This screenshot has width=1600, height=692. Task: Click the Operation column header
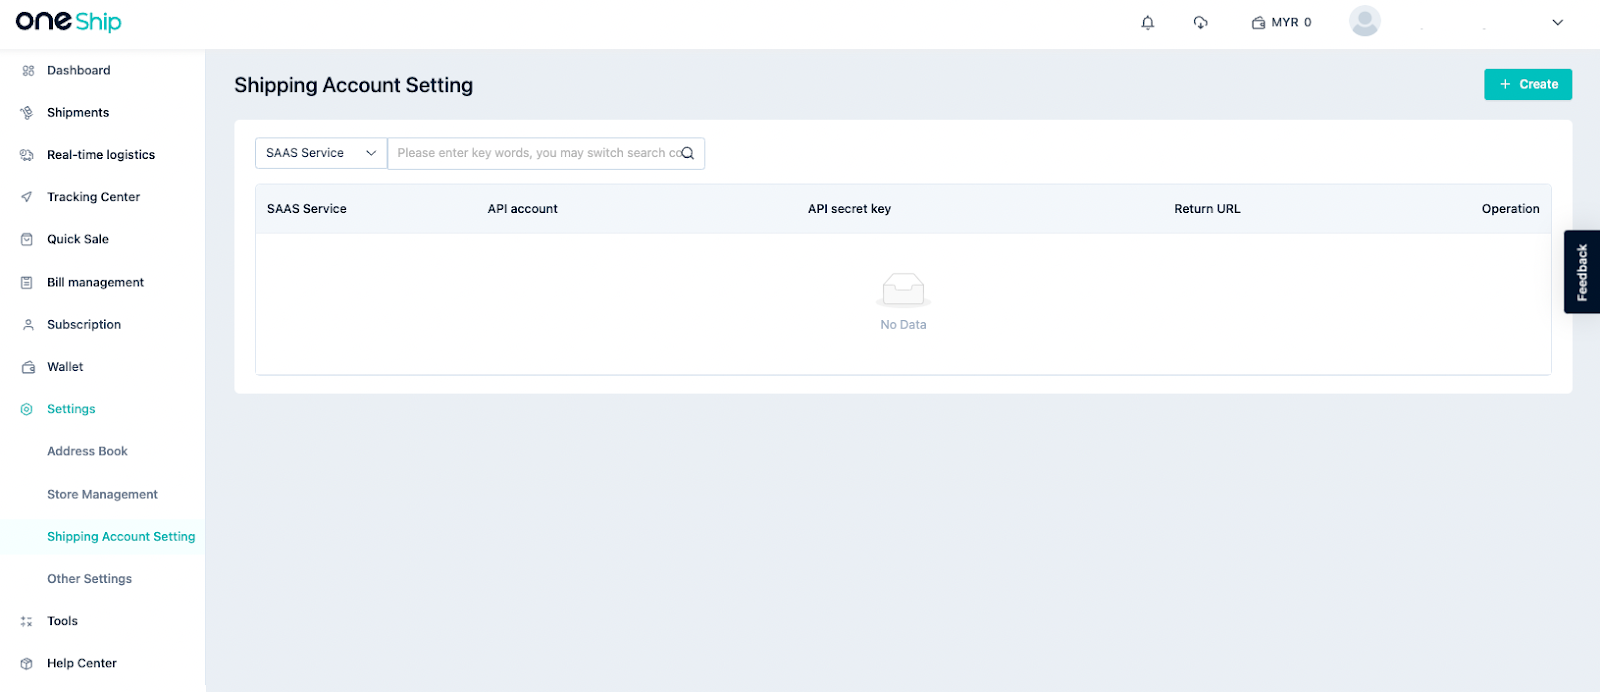tap(1511, 209)
